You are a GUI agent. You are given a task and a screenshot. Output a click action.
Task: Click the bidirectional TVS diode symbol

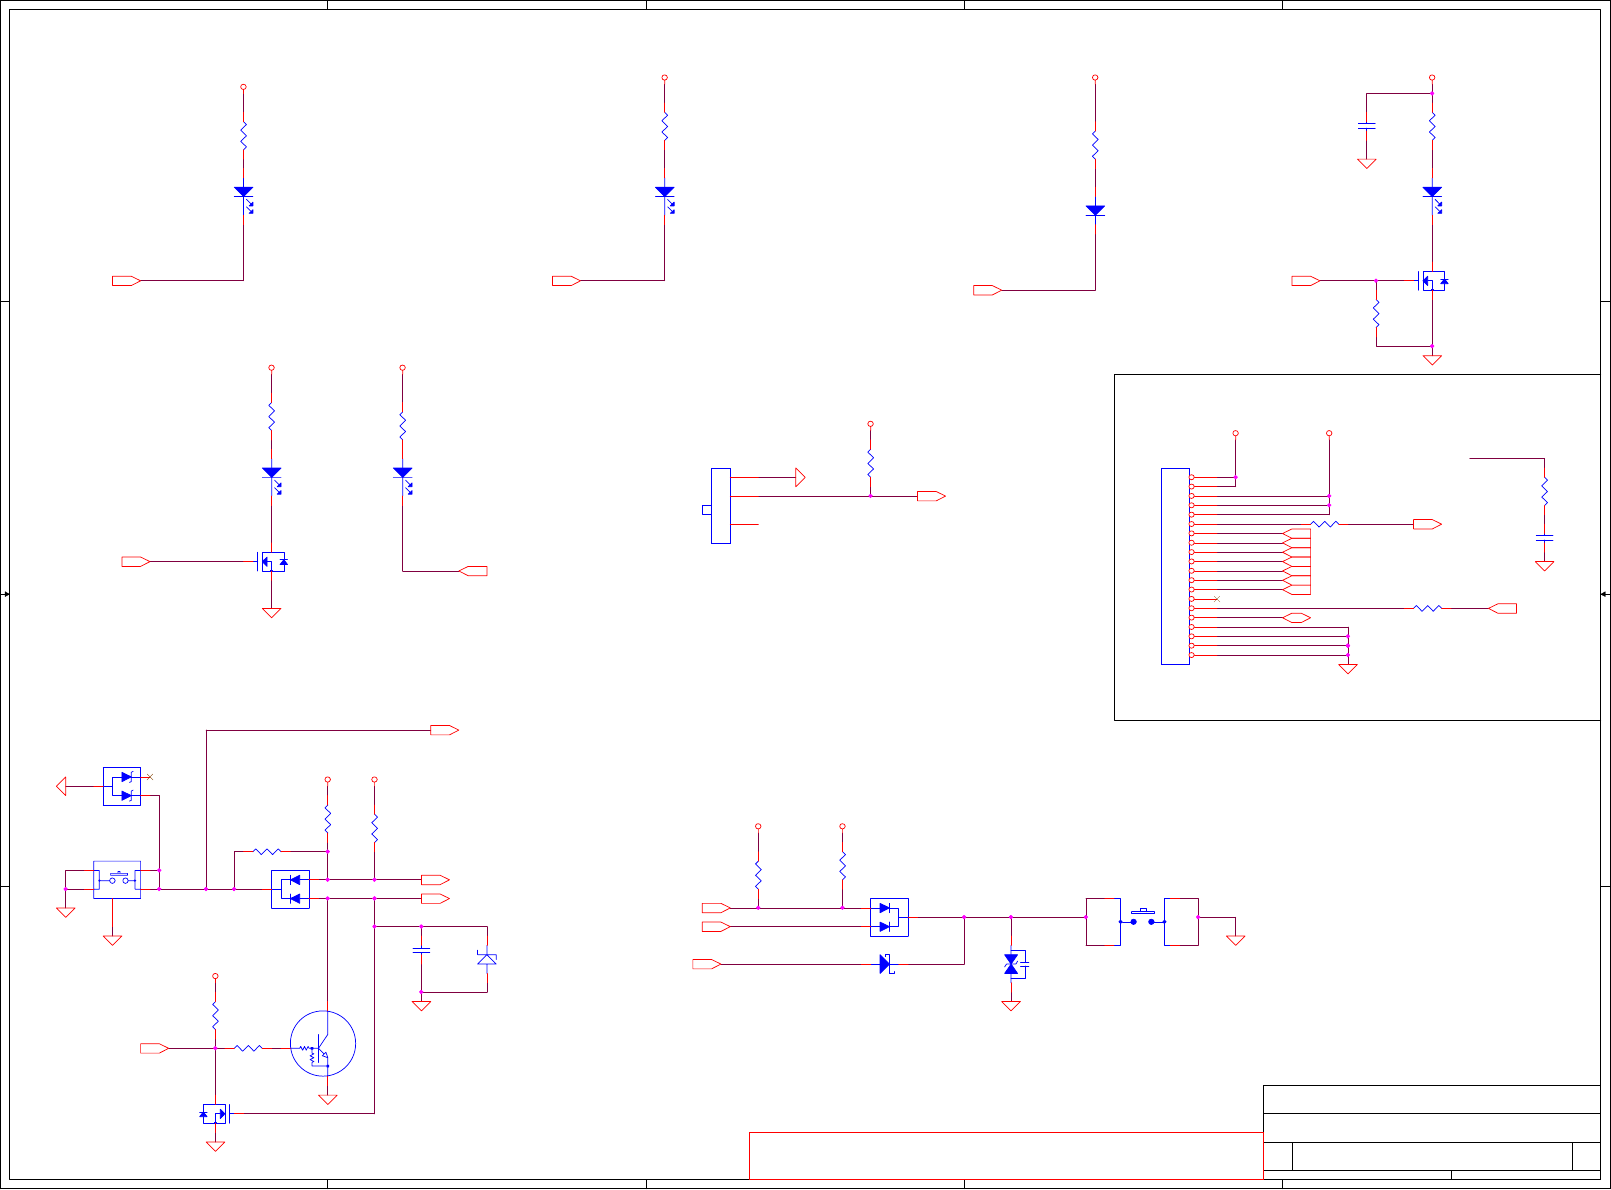(1011, 965)
